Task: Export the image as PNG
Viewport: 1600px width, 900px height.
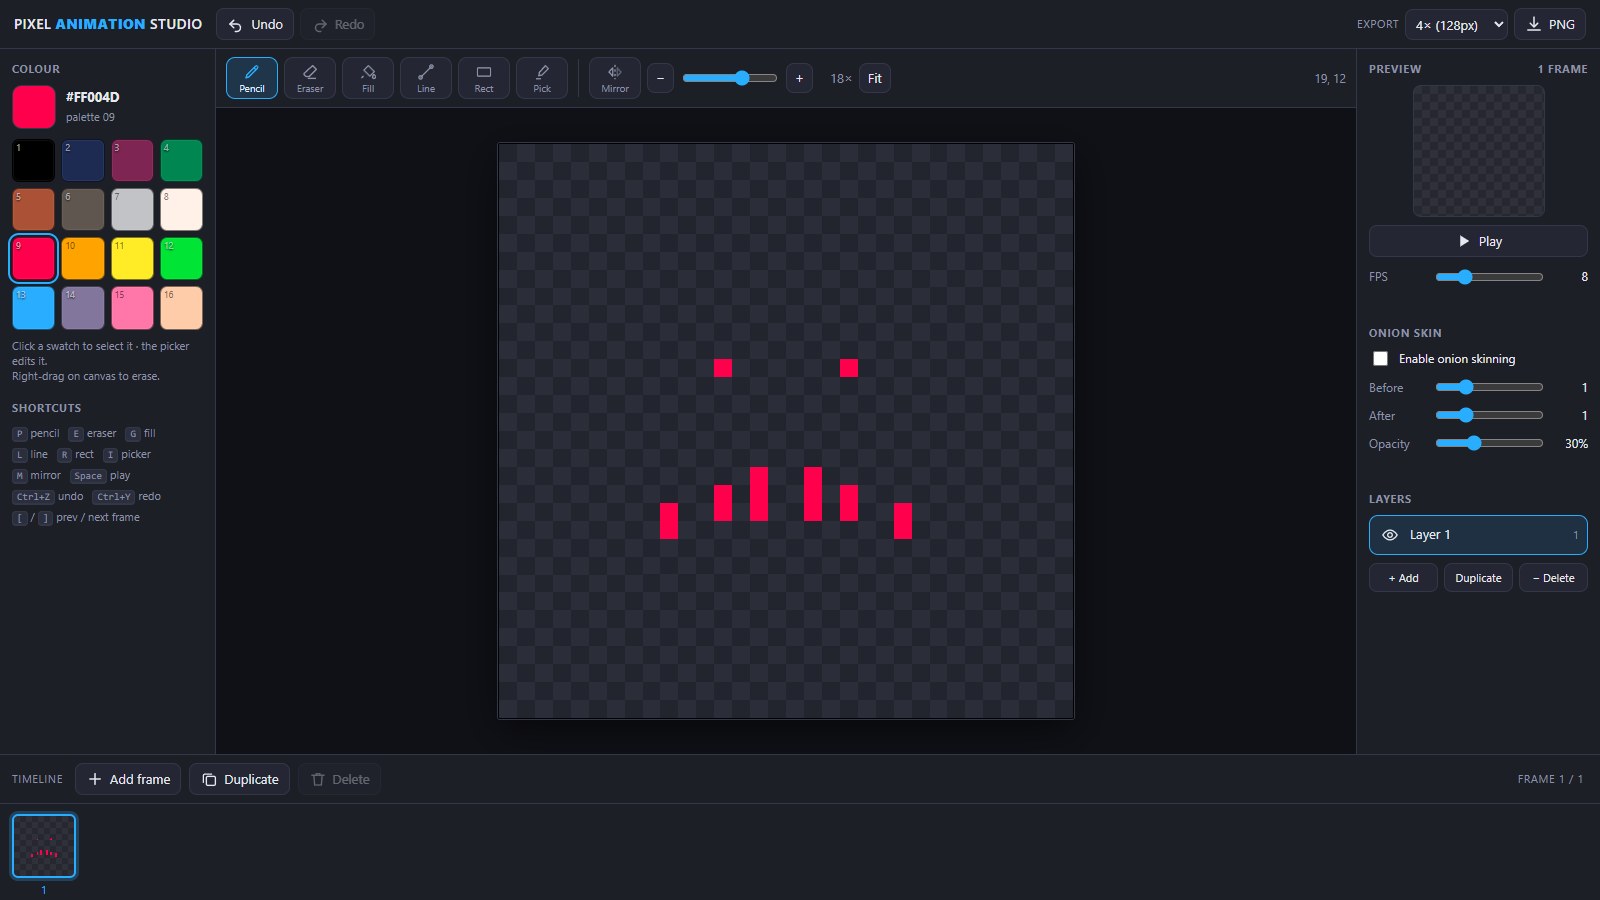Action: [x=1550, y=24]
